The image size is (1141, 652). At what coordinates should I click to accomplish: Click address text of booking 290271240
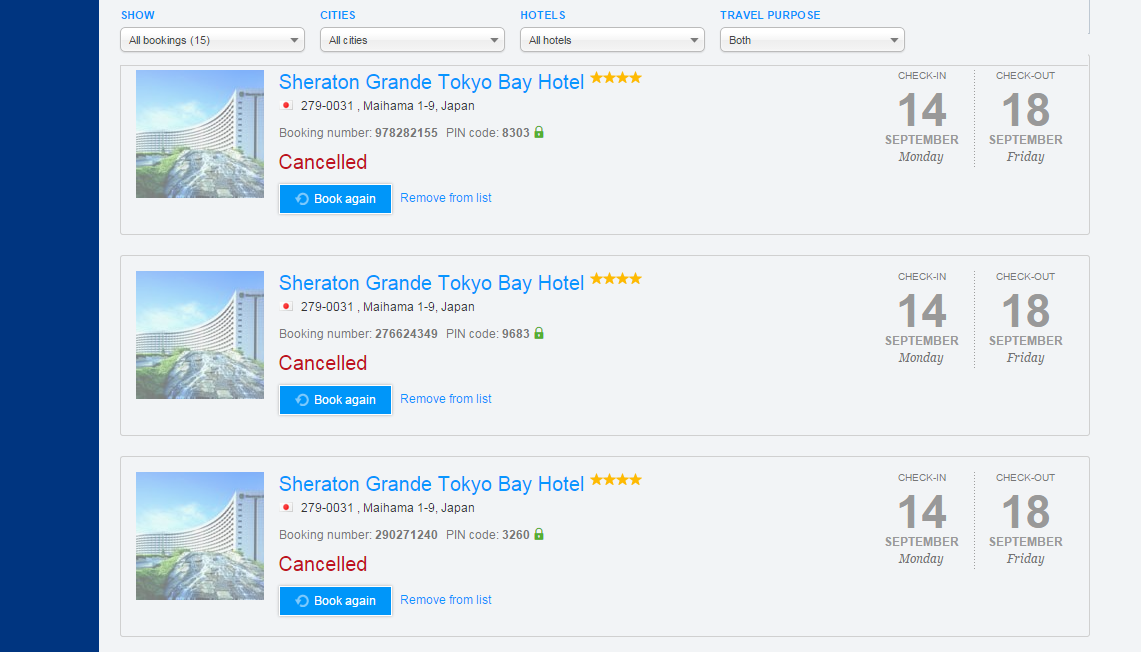point(388,507)
